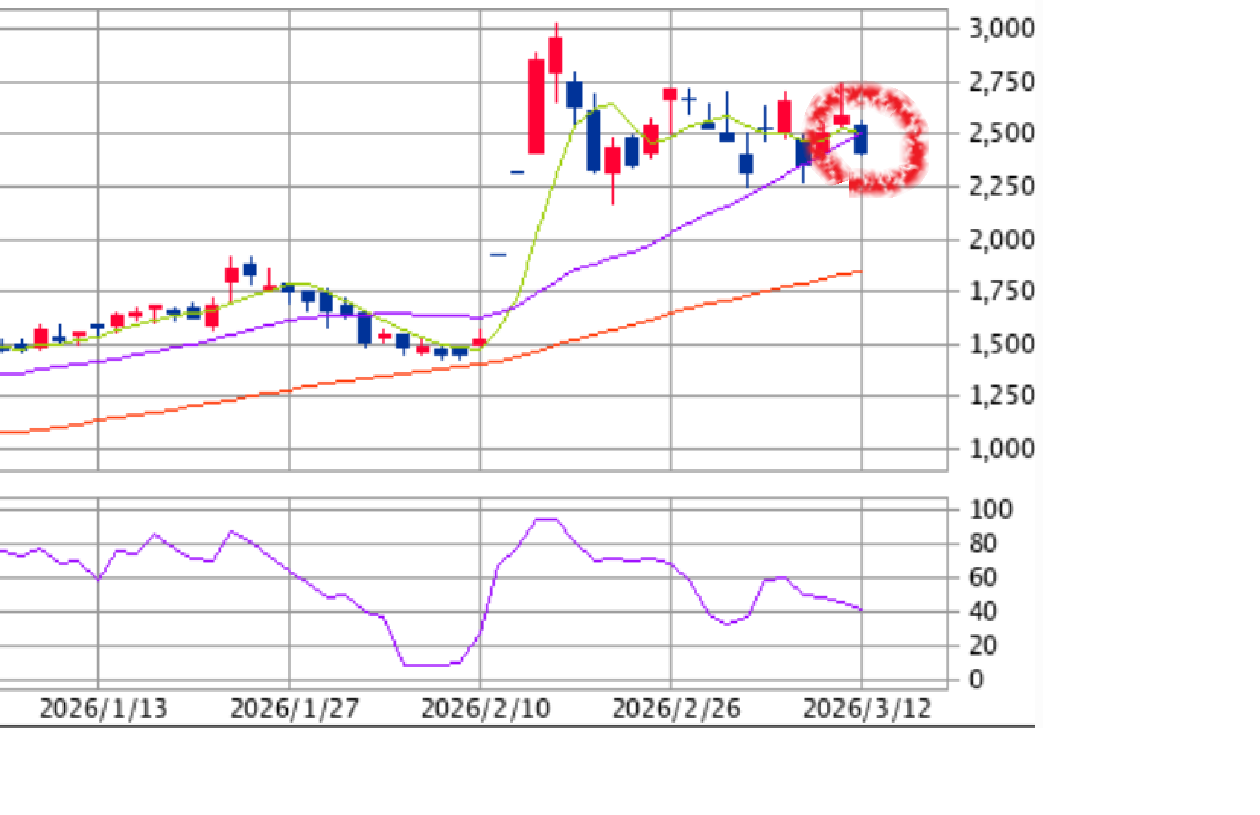Click the 2026/2/26 date label
The width and height of the screenshot is (1260, 815).
676,709
